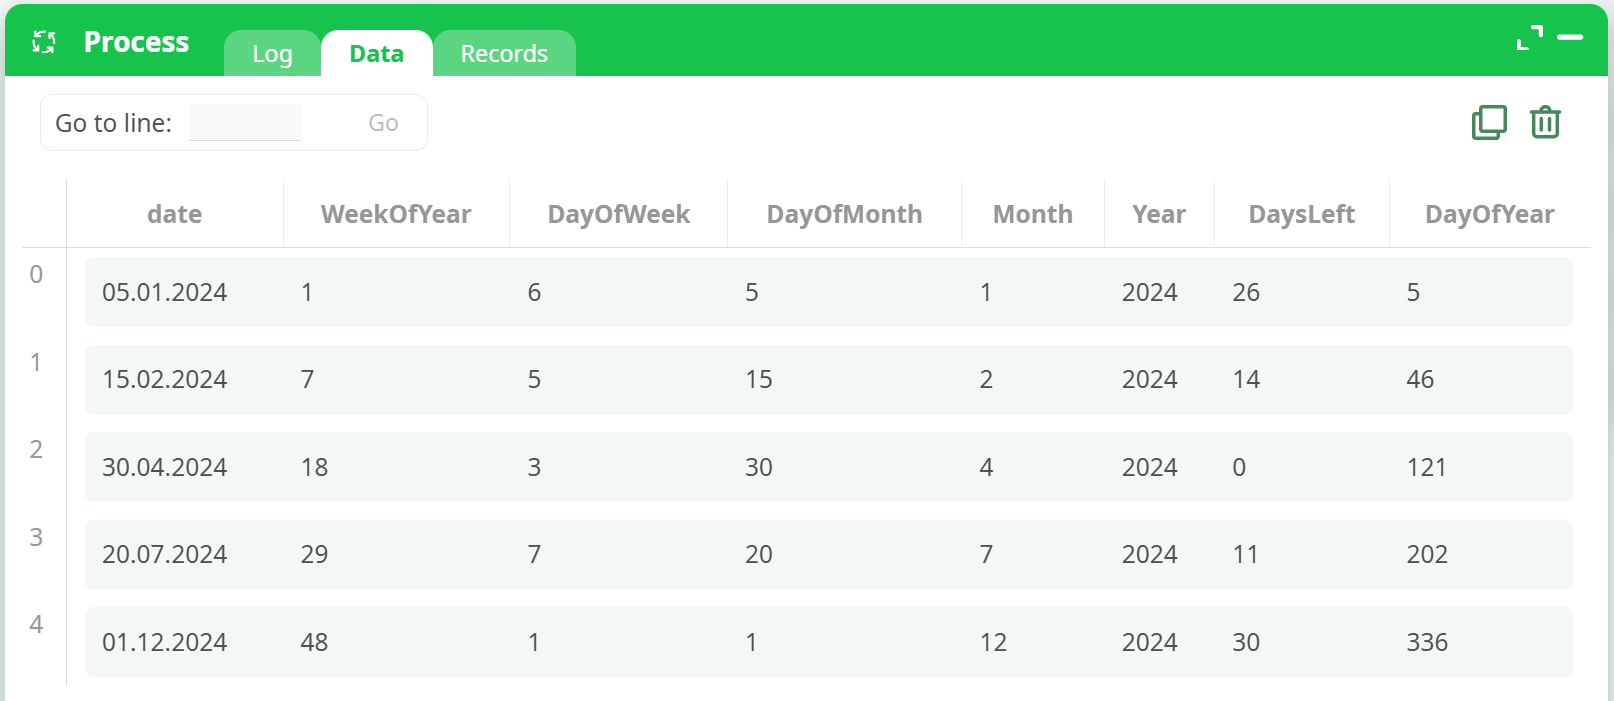Click the date column header
Image resolution: width=1614 pixels, height=701 pixels.
point(174,214)
